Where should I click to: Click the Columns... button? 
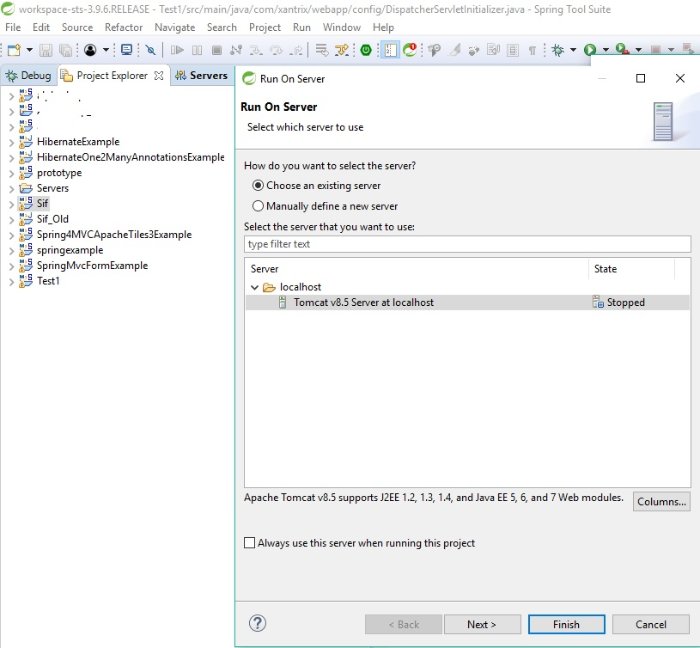coord(661,501)
